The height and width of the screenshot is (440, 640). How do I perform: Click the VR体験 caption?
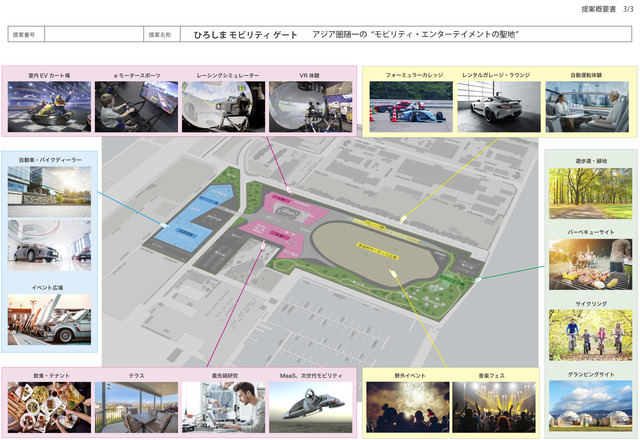coord(309,76)
